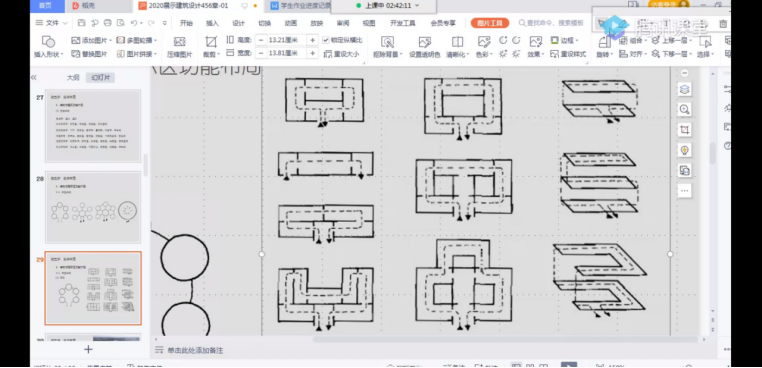Open the 效果 effects dropdown
The image size is (762, 368).
pyautogui.click(x=536, y=54)
